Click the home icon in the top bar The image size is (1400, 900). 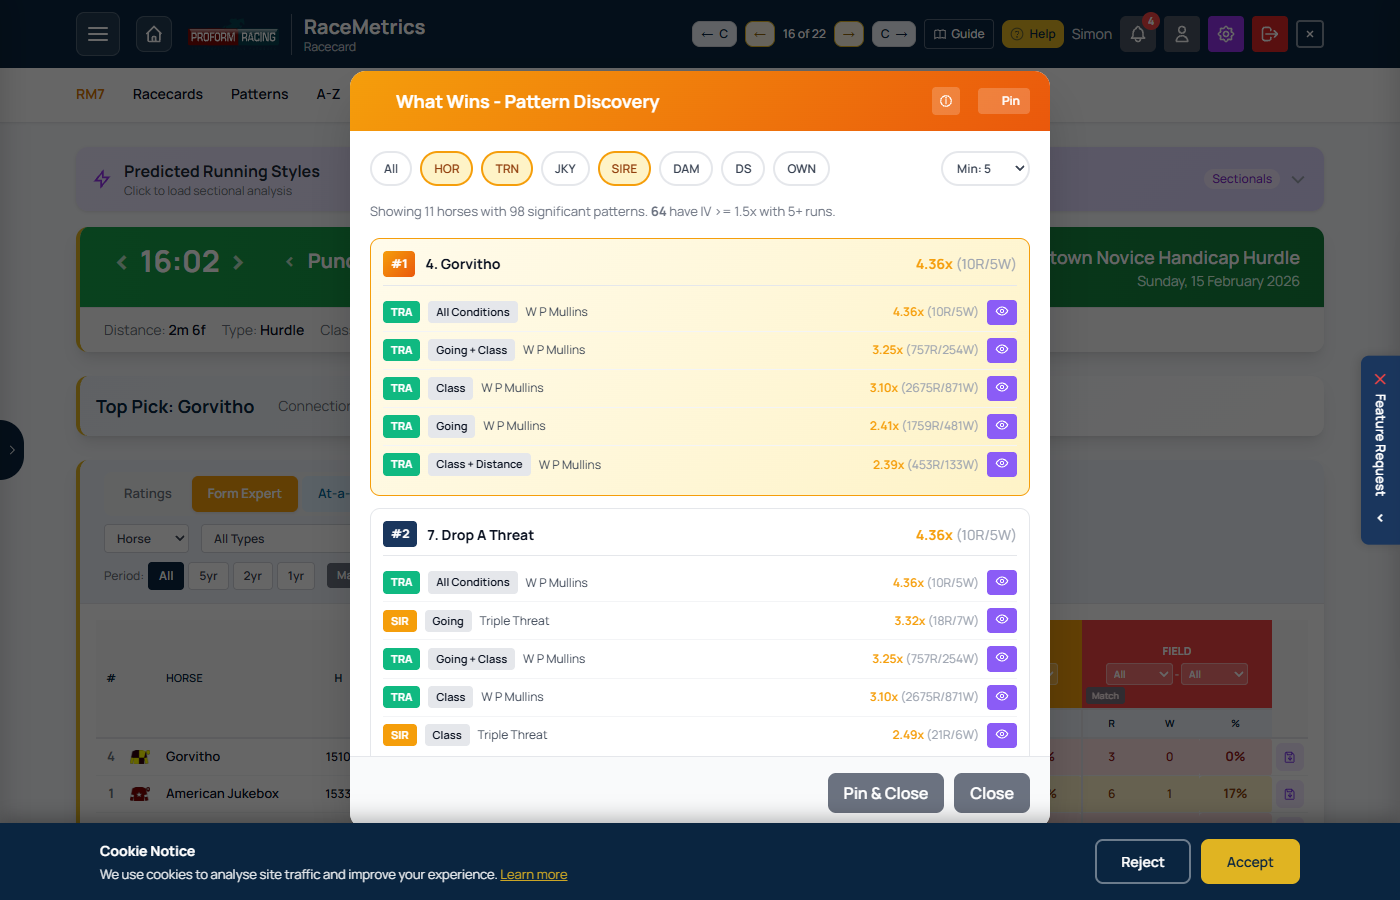pyautogui.click(x=153, y=33)
